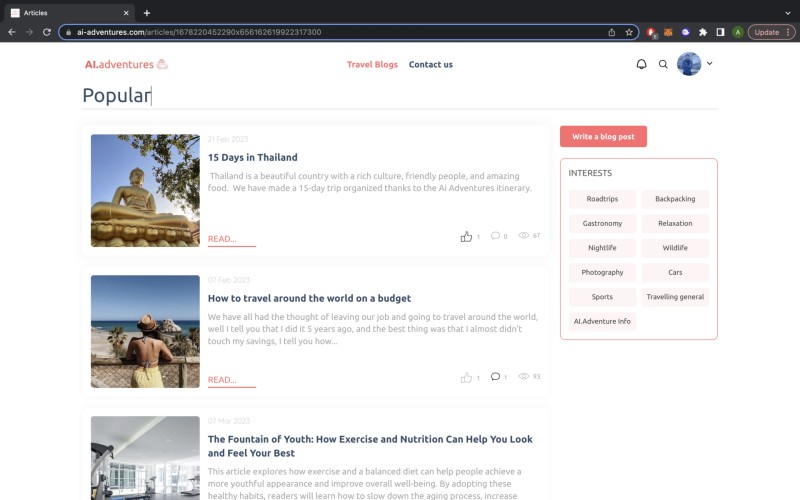
Task: Bookmark this page with the star icon
Action: (x=629, y=32)
